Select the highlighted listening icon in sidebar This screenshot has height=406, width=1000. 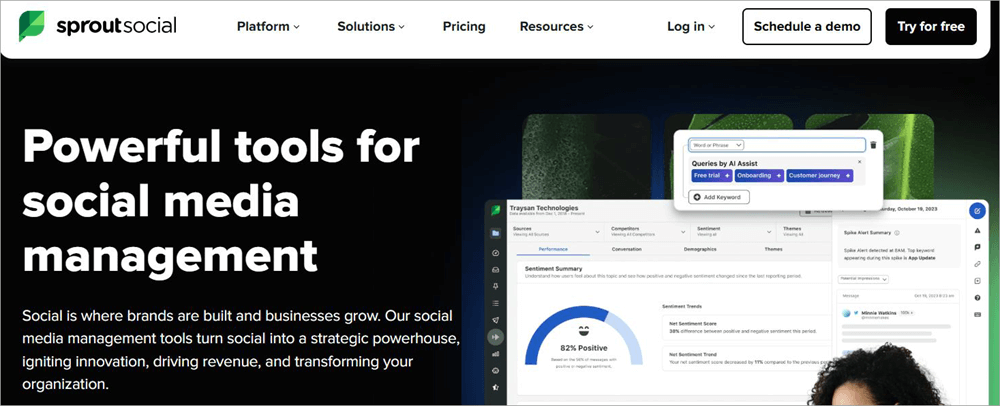click(x=496, y=336)
